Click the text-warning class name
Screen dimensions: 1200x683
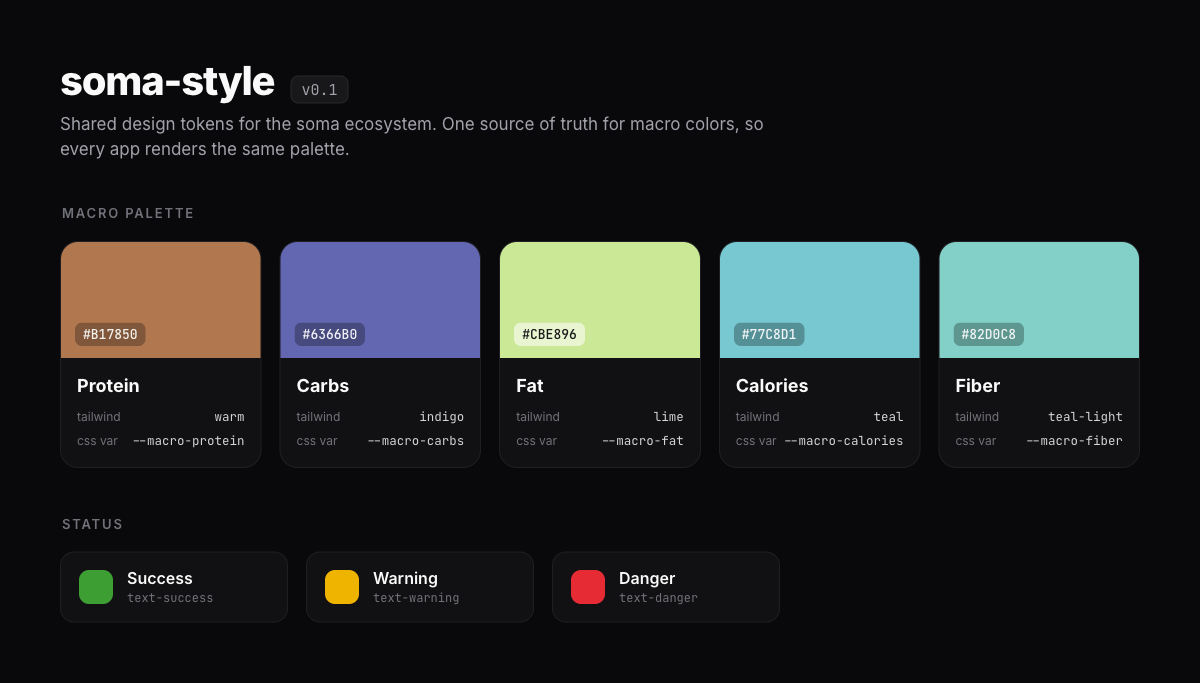click(x=416, y=598)
